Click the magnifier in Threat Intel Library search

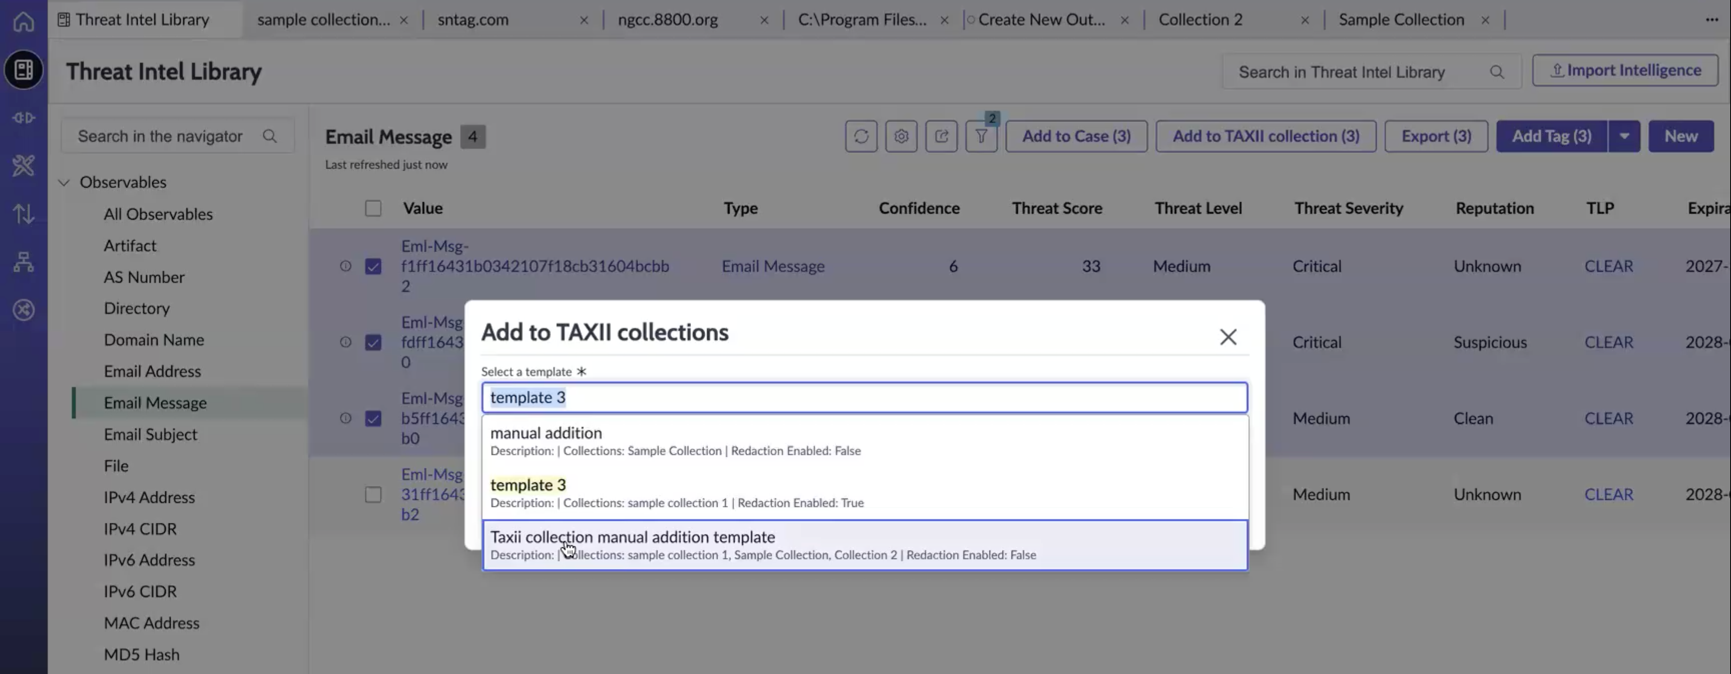pyautogui.click(x=1497, y=72)
